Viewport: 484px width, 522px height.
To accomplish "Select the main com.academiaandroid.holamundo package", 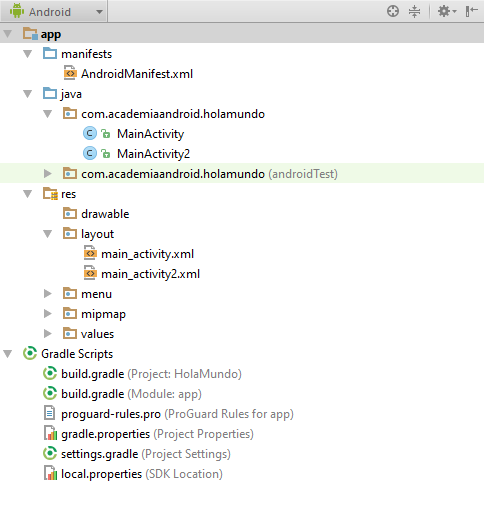I will pyautogui.click(x=173, y=114).
